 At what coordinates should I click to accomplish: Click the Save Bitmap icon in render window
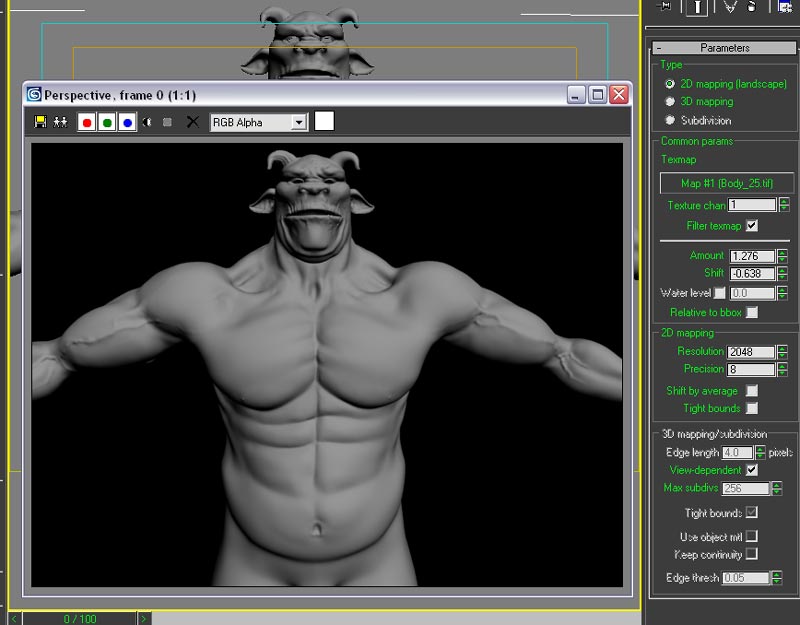click(x=41, y=122)
